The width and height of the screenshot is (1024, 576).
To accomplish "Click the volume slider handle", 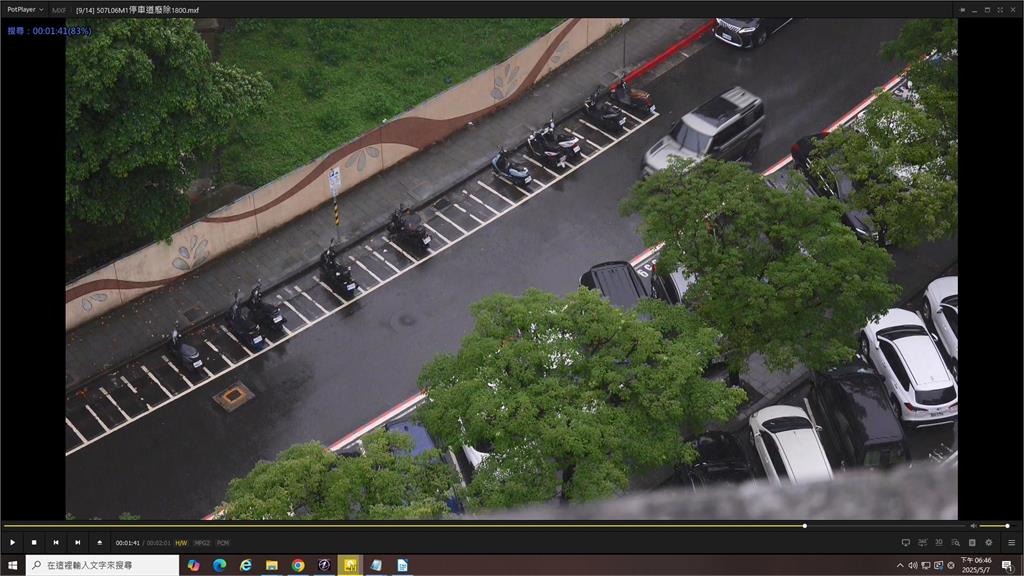I will tap(1008, 525).
